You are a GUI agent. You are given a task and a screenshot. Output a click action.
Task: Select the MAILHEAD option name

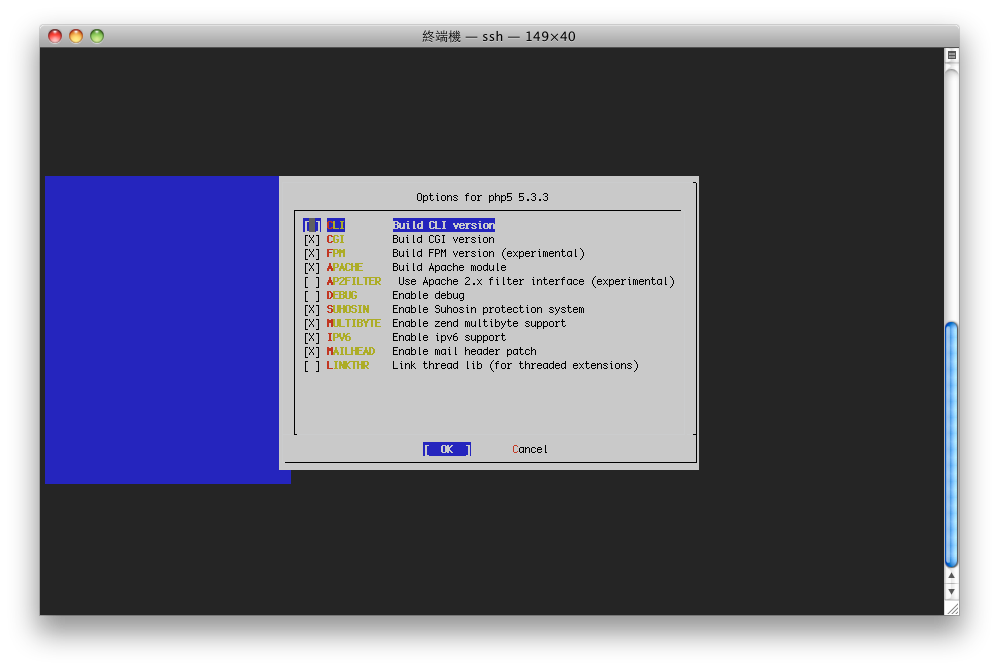click(350, 352)
